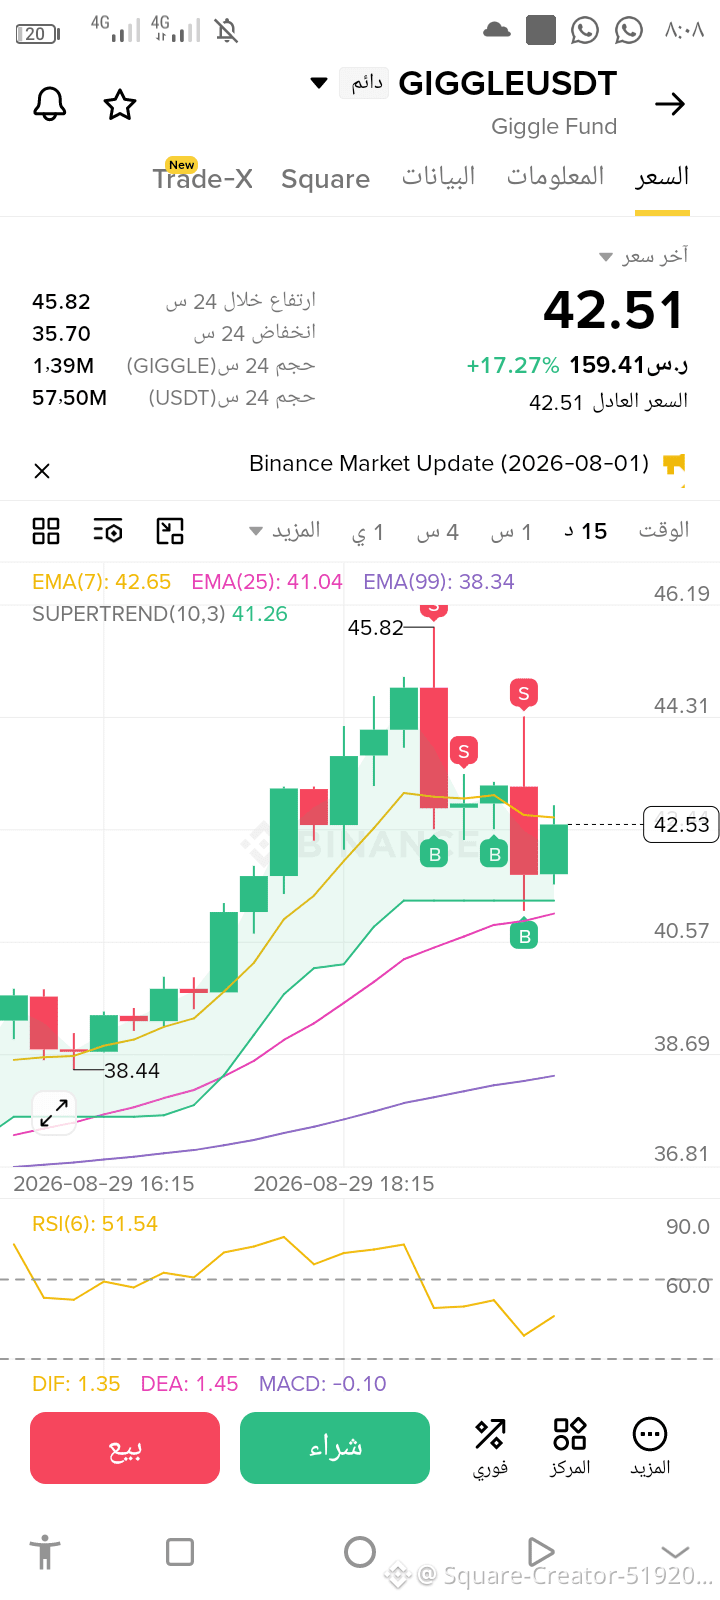Tap the EMA(25) indicator label
The width and height of the screenshot is (720, 1600).
click(x=267, y=582)
